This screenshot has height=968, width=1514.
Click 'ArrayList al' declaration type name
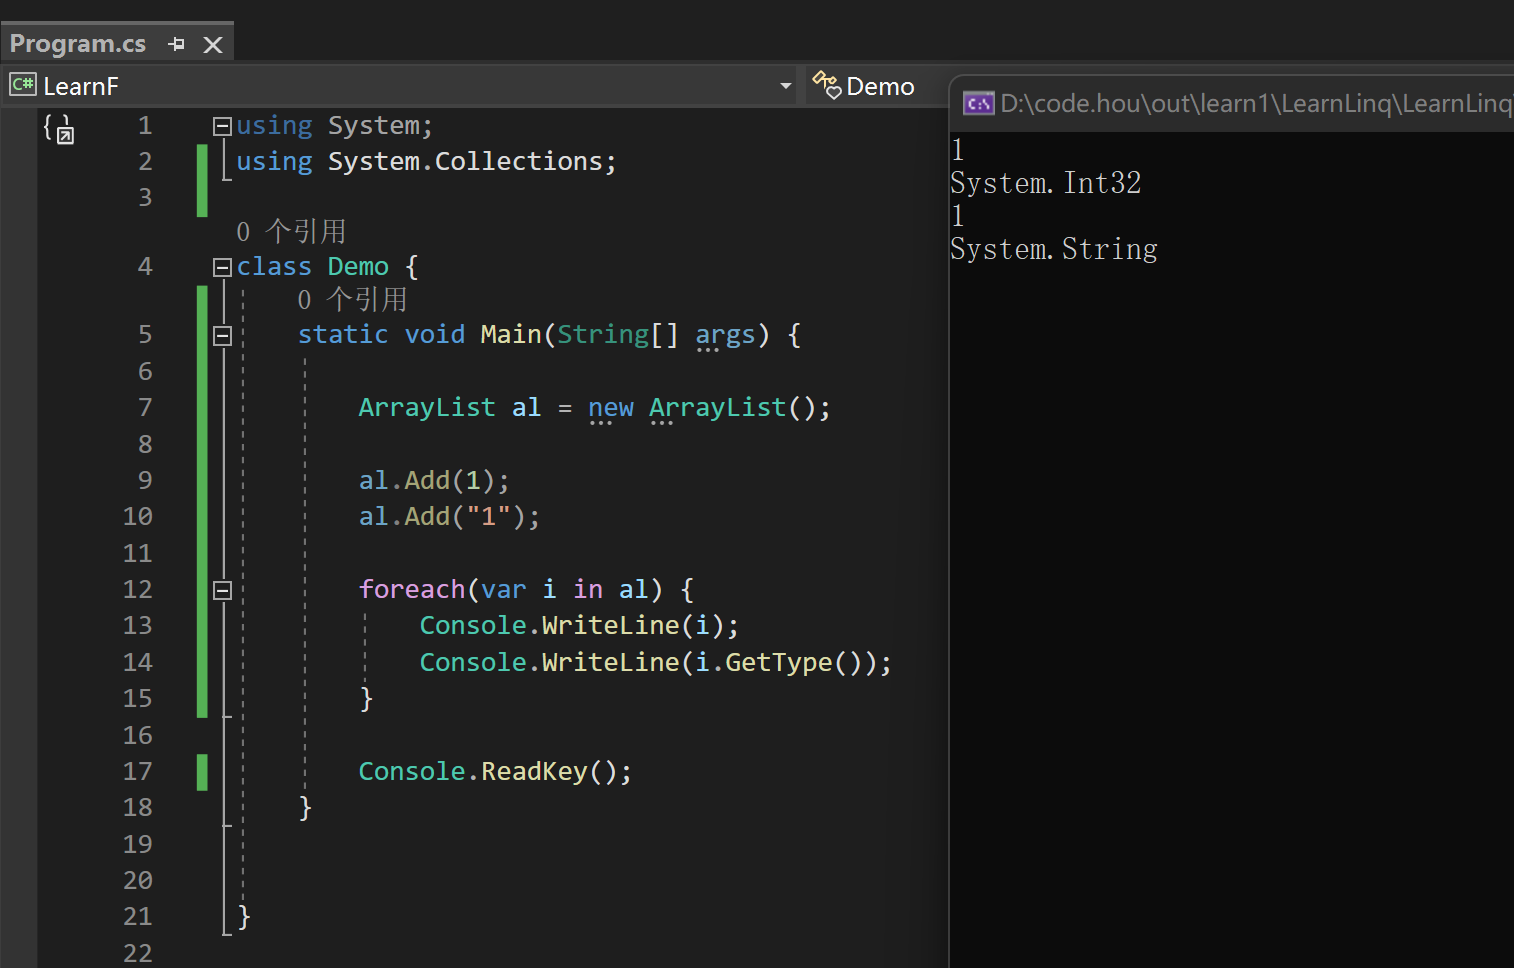point(427,408)
